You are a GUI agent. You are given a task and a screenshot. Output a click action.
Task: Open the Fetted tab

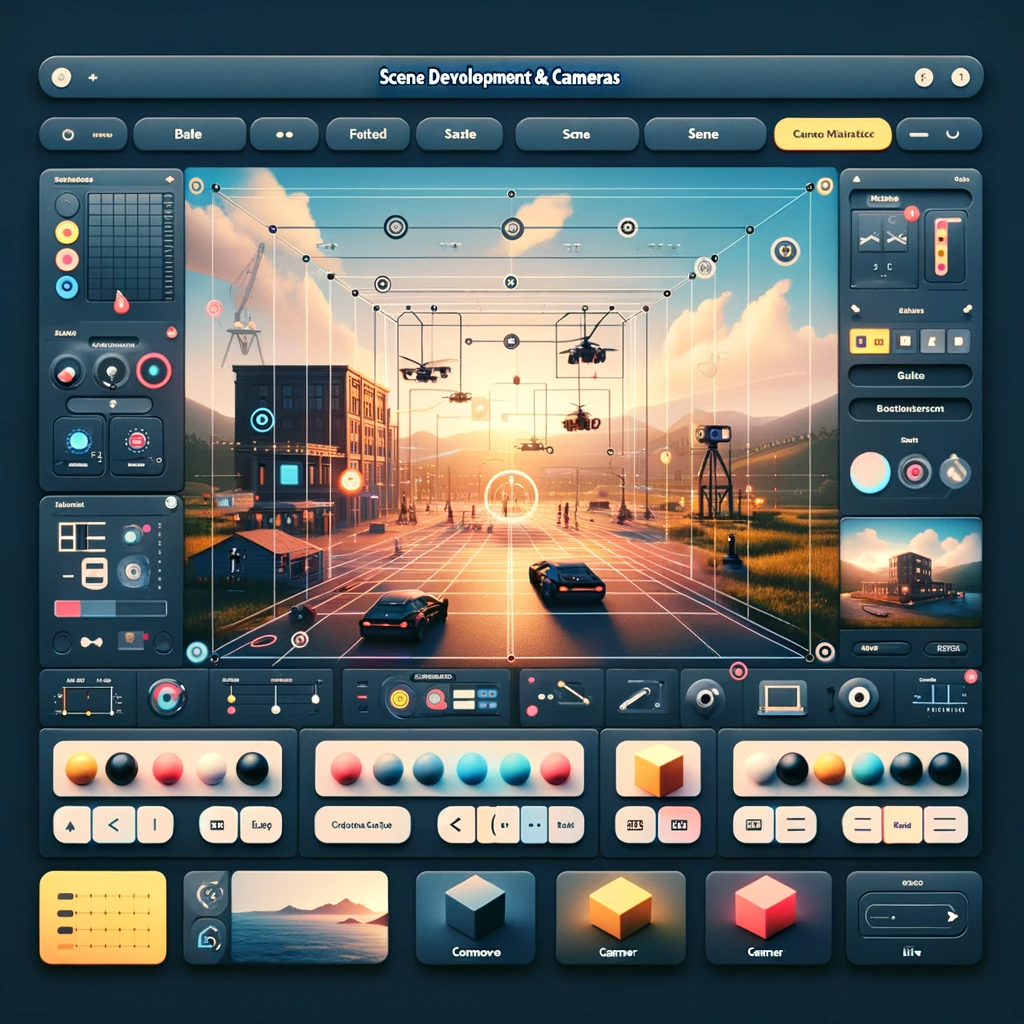368,134
